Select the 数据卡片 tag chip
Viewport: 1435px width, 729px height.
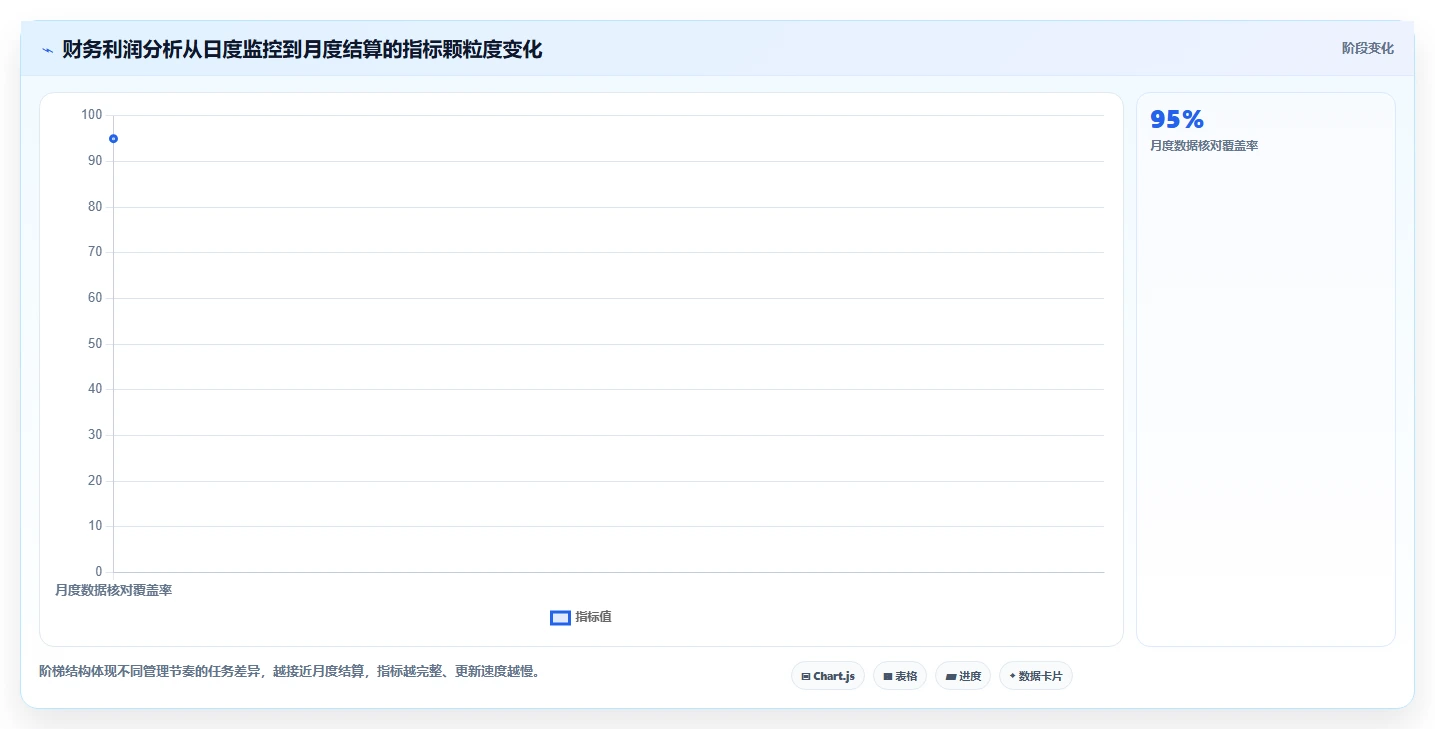[1036, 676]
